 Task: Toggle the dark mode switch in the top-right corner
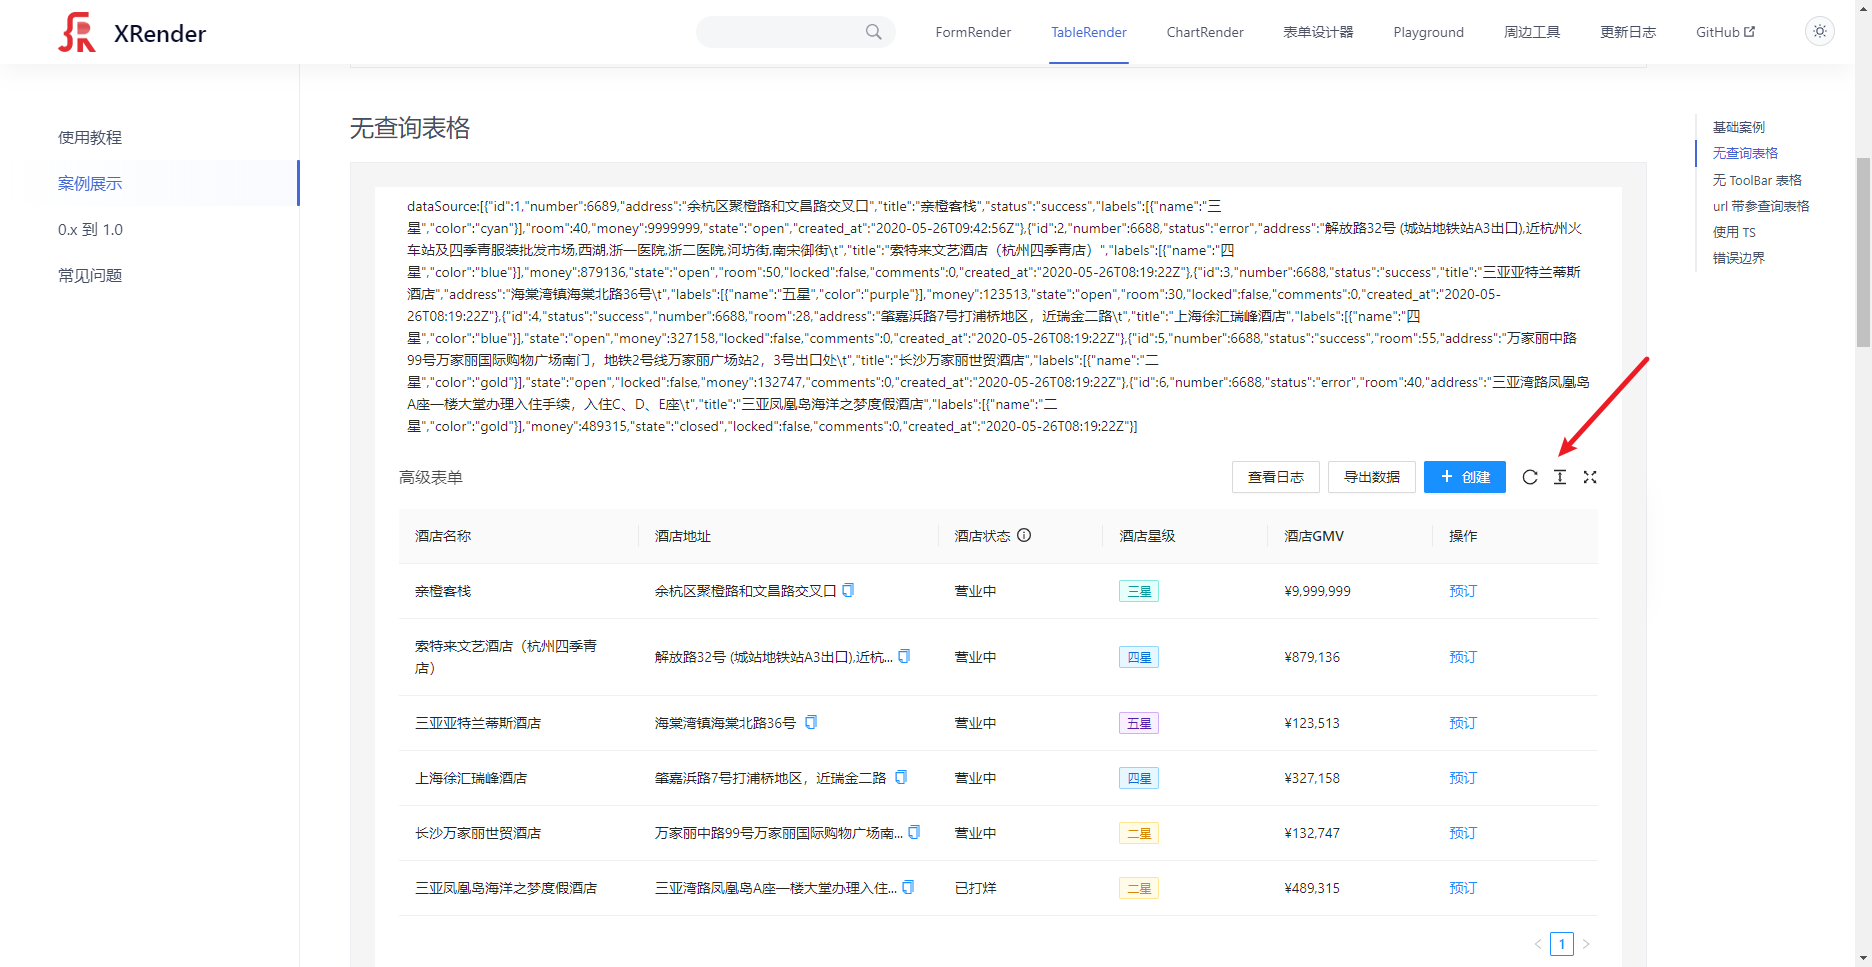click(1819, 31)
